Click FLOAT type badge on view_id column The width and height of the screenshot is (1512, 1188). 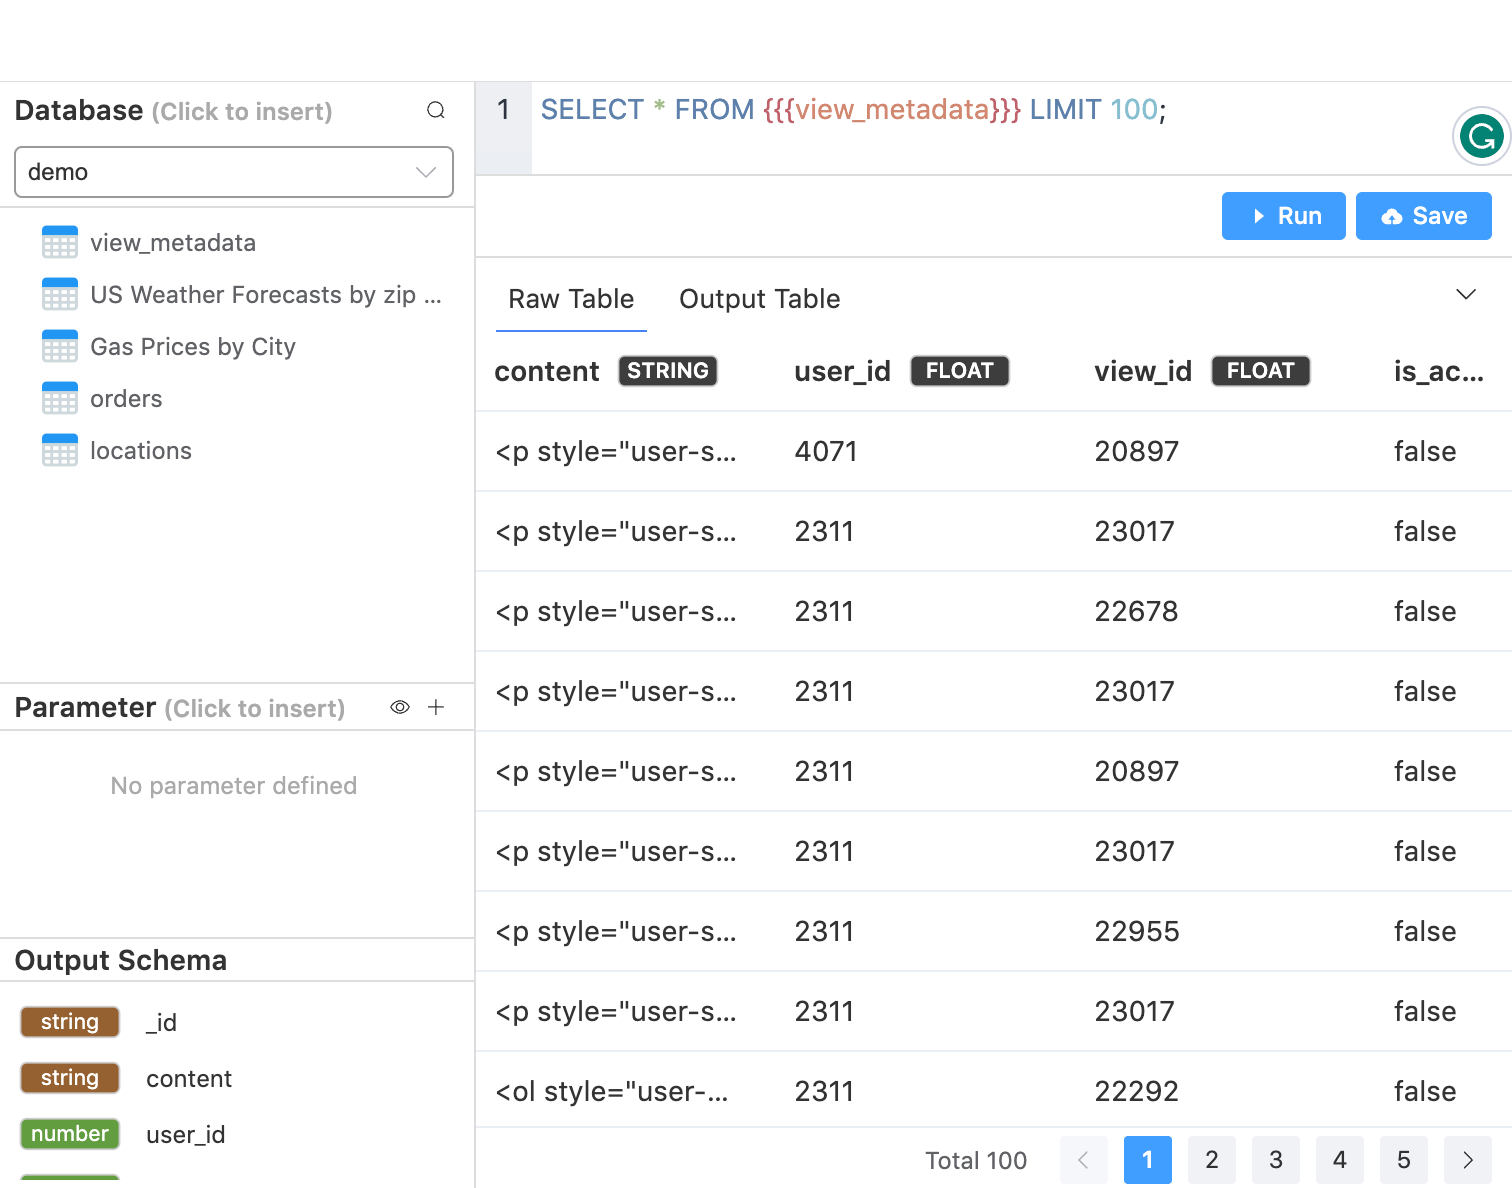tap(1261, 371)
